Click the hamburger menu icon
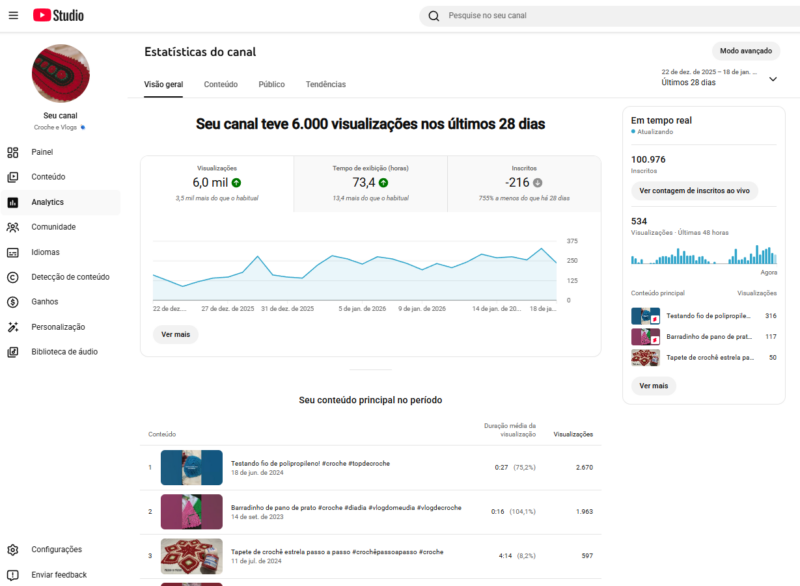Image resolution: width=800 pixels, height=586 pixels. click(x=13, y=14)
